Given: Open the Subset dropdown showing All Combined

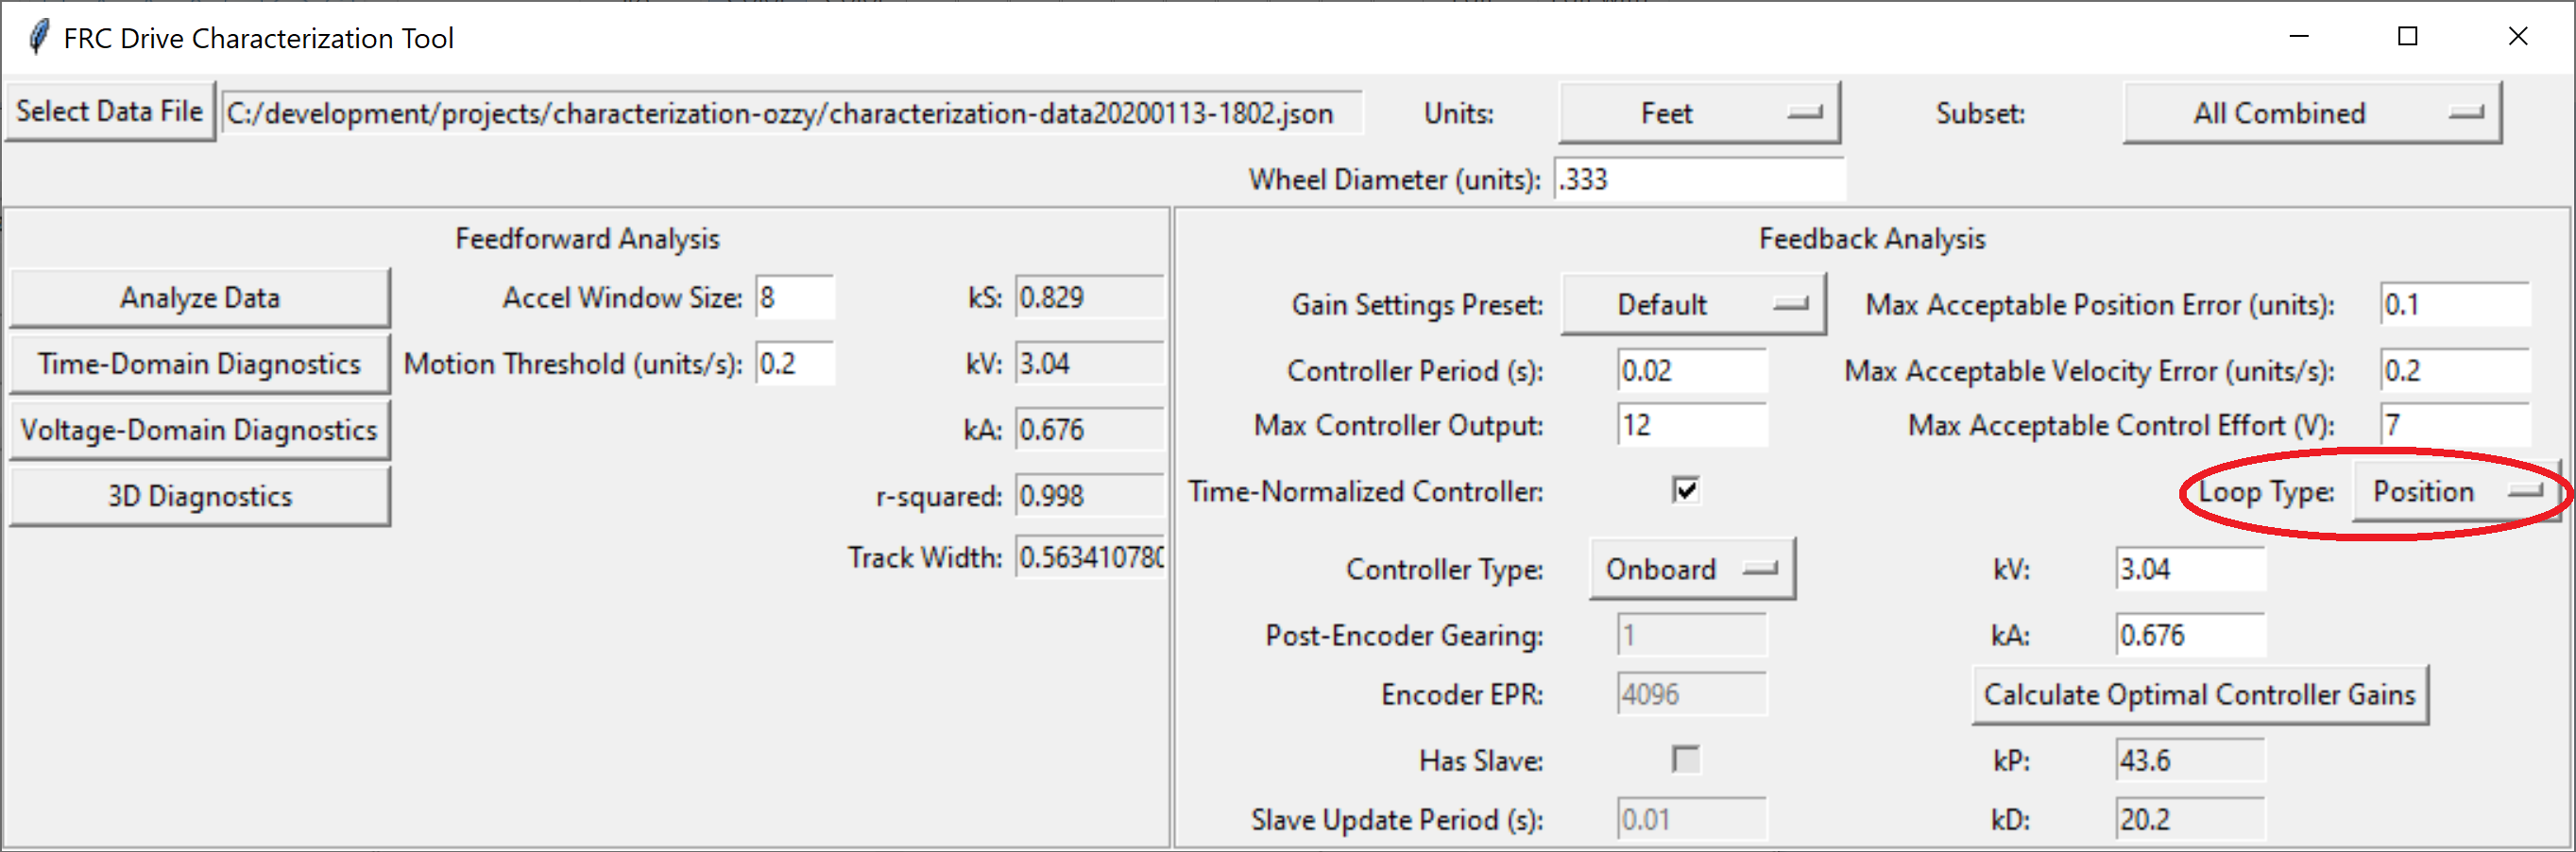Looking at the screenshot, I should [x=2311, y=112].
